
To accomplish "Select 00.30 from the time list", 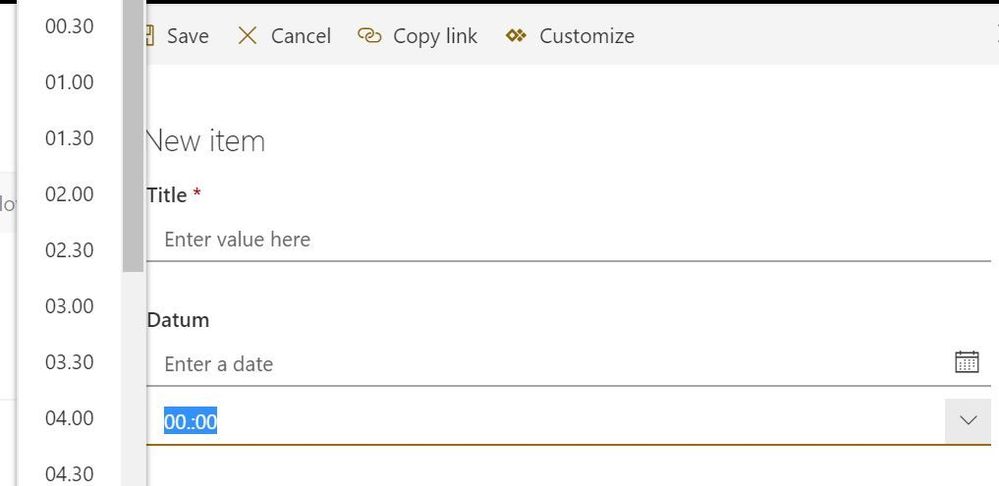I will [x=69, y=26].
